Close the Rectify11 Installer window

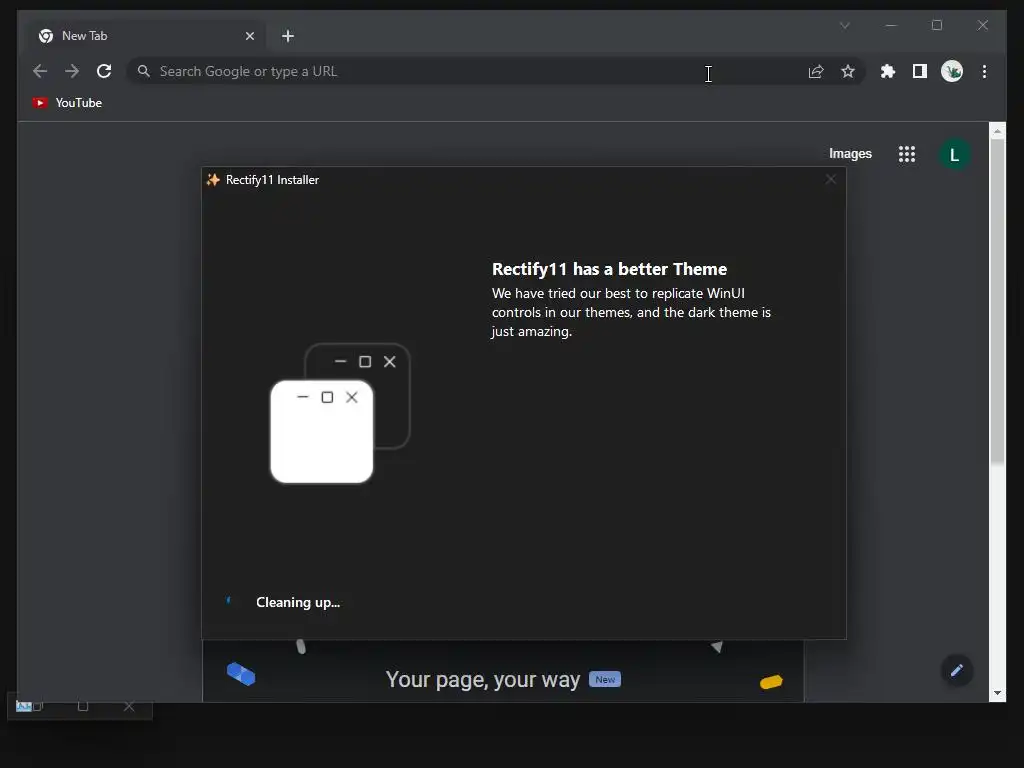point(831,179)
